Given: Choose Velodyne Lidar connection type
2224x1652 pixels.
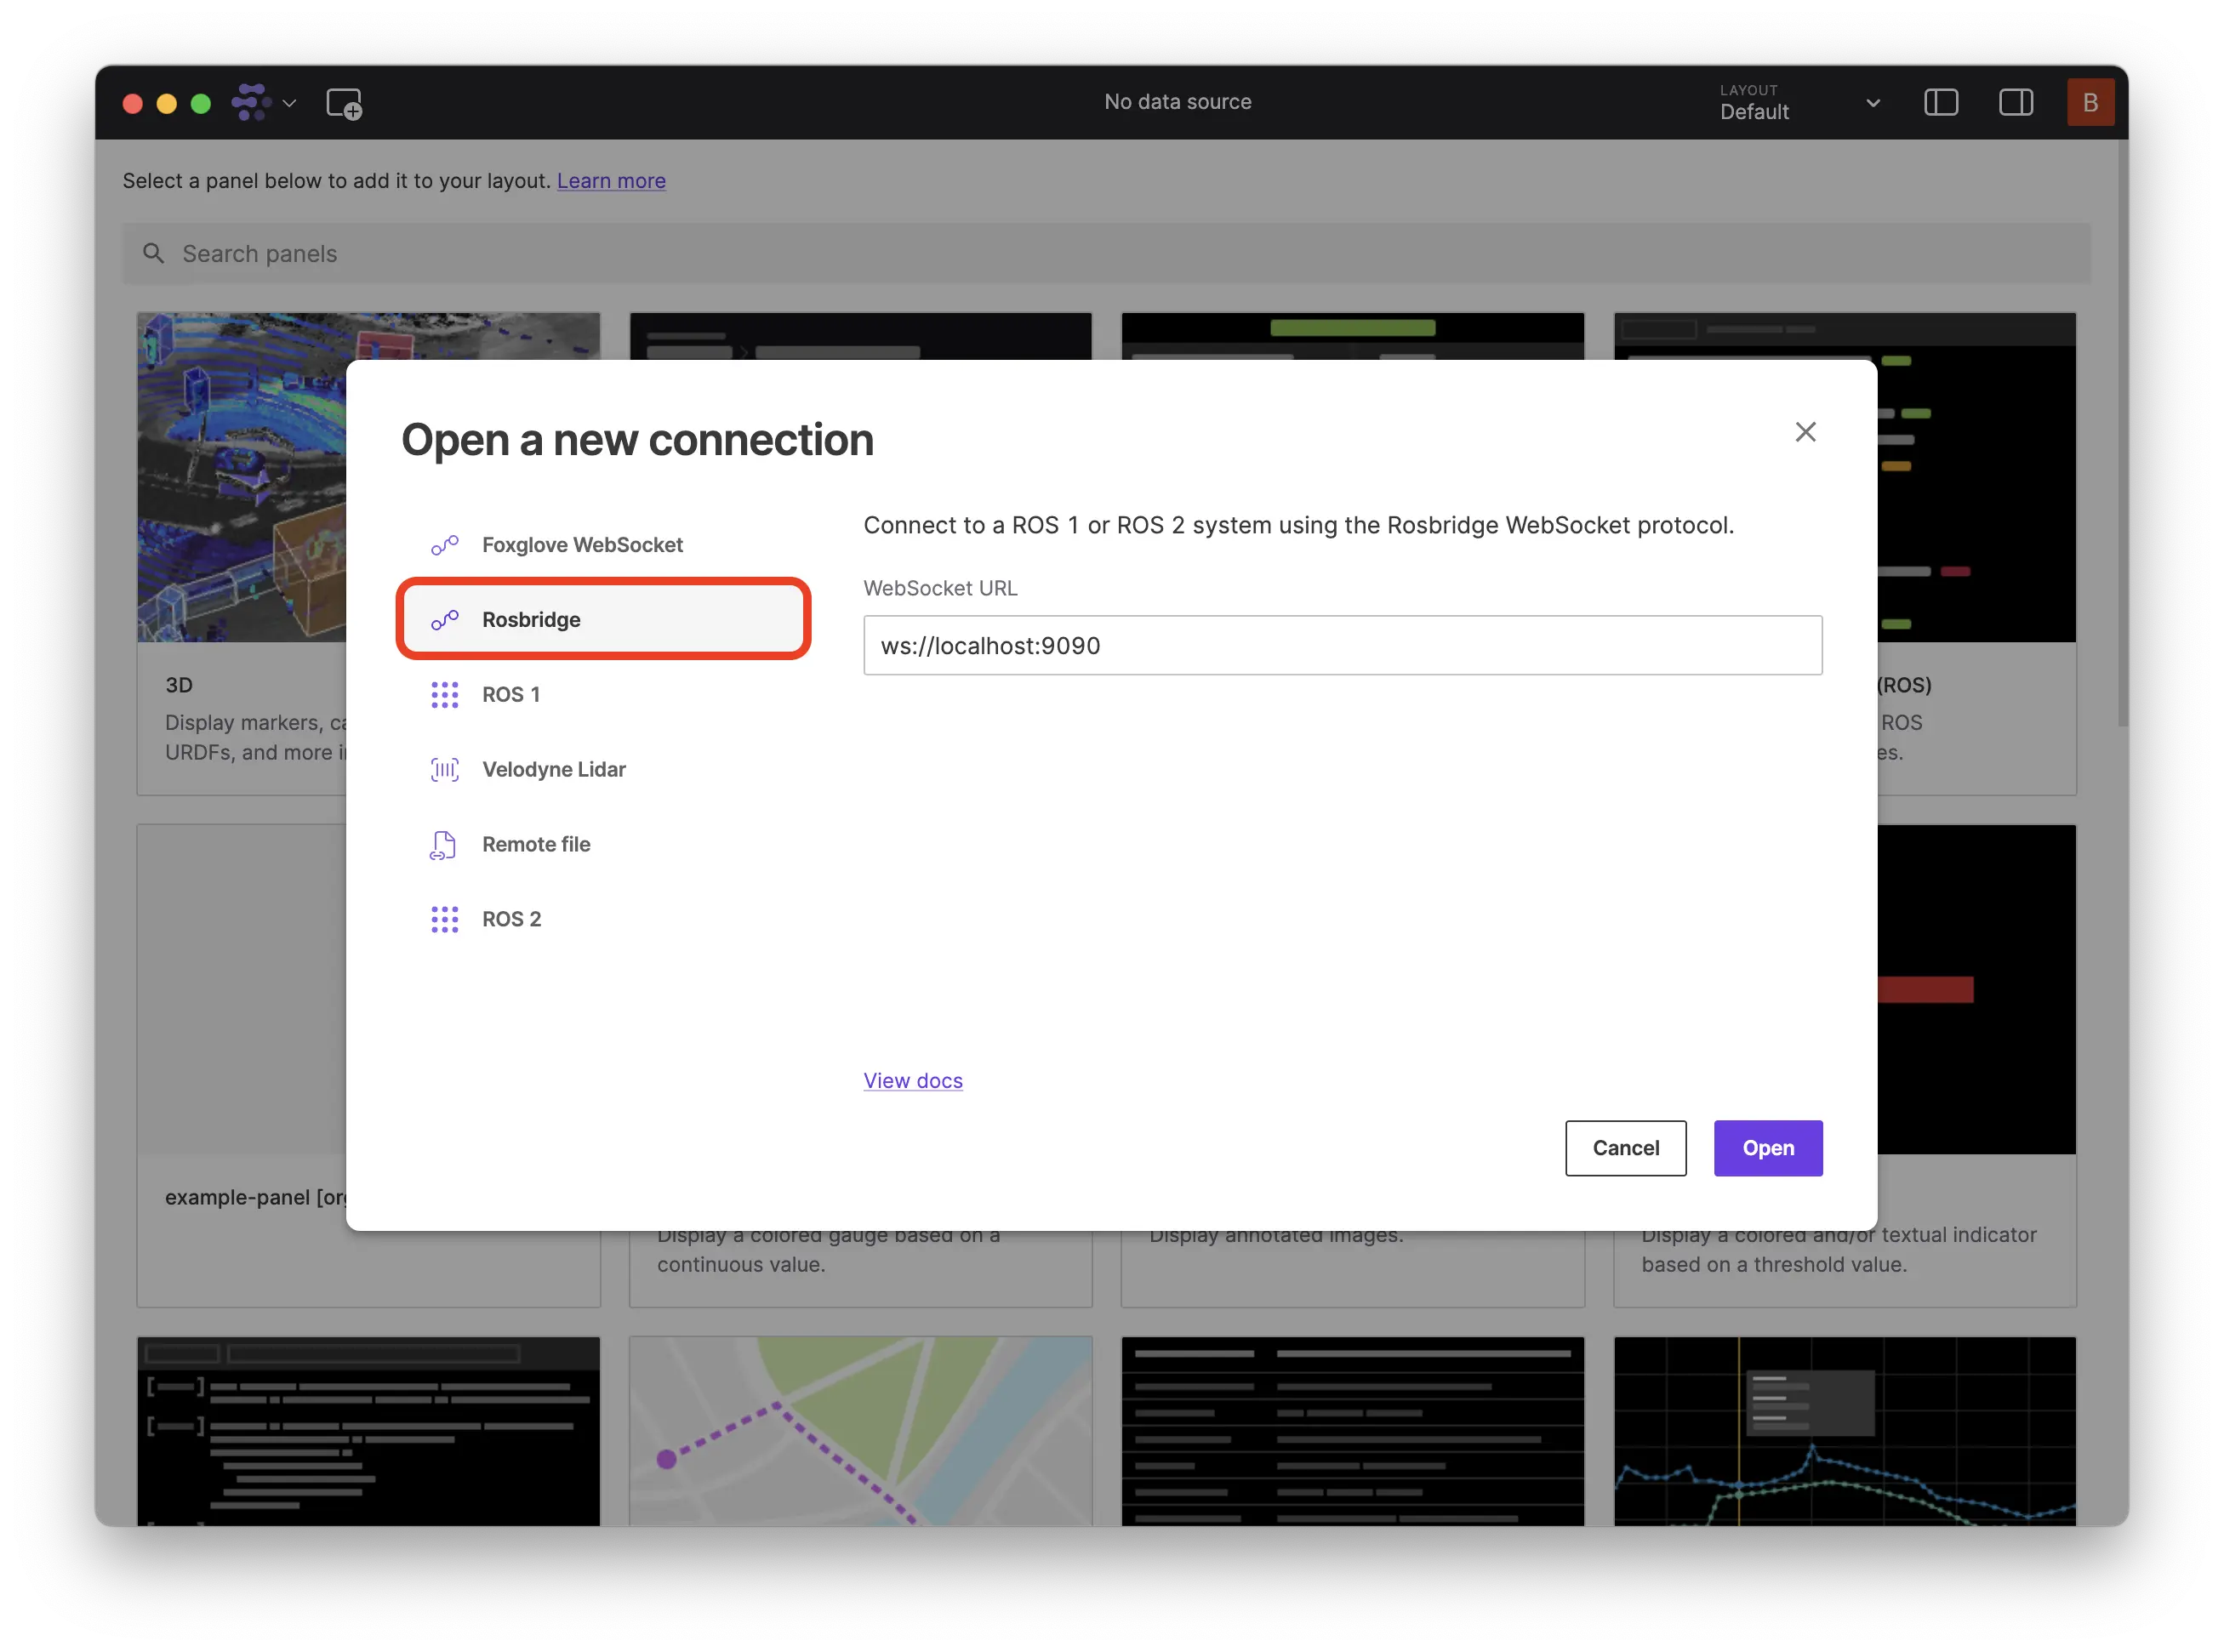Looking at the screenshot, I should 603,769.
